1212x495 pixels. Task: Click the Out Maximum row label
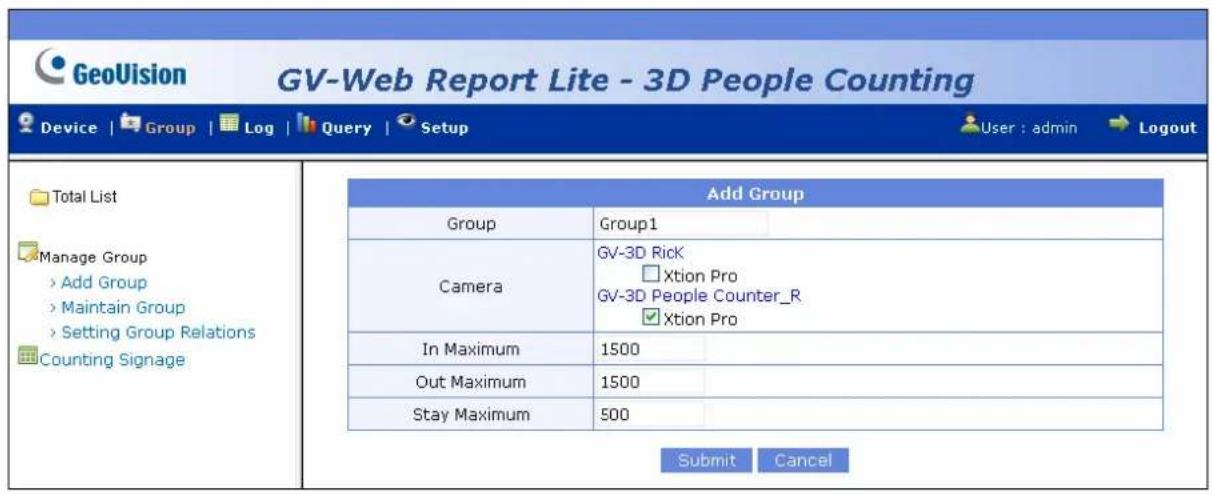point(469,381)
